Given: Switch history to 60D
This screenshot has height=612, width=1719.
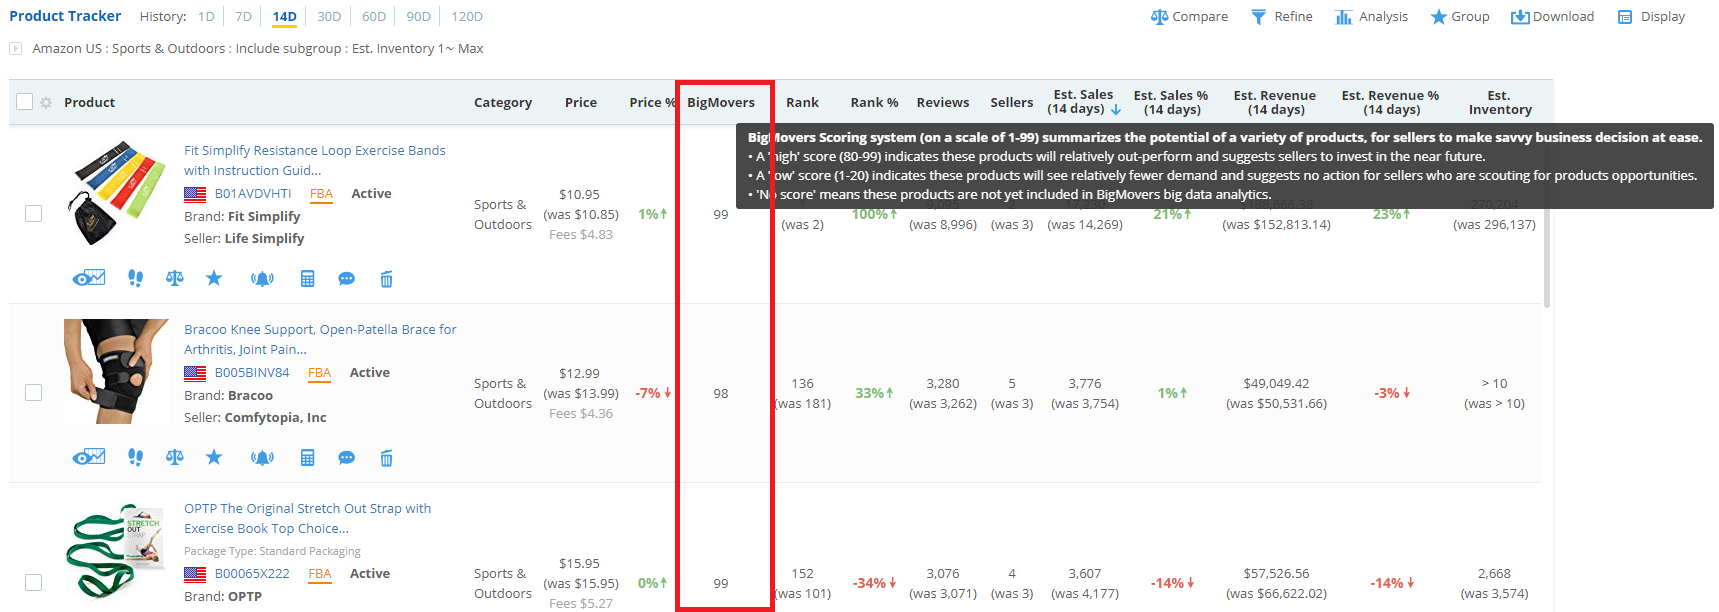Looking at the screenshot, I should pyautogui.click(x=374, y=17).
